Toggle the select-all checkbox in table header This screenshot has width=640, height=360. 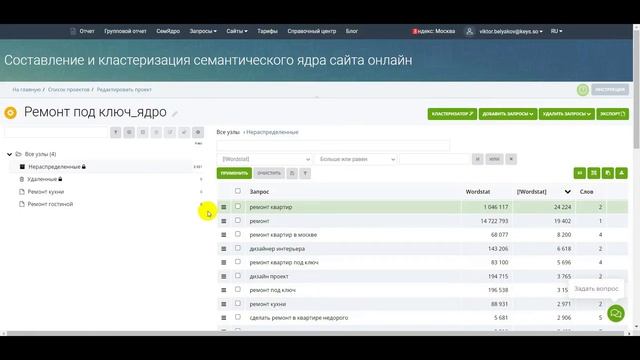pos(238,191)
